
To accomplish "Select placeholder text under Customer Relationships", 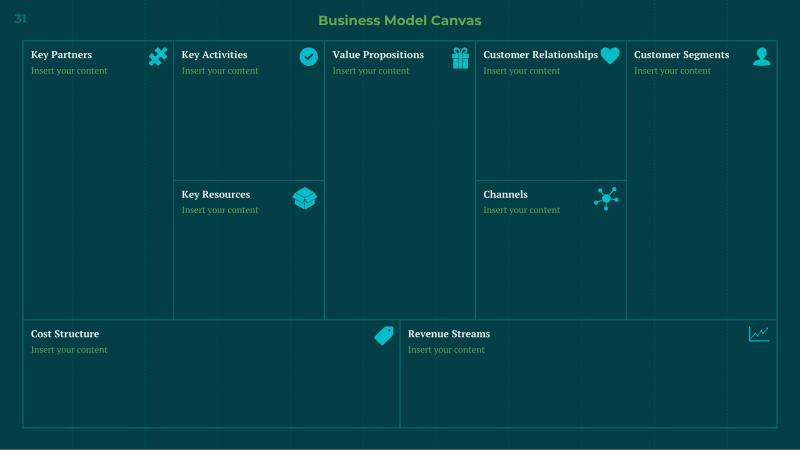I will click(x=521, y=71).
